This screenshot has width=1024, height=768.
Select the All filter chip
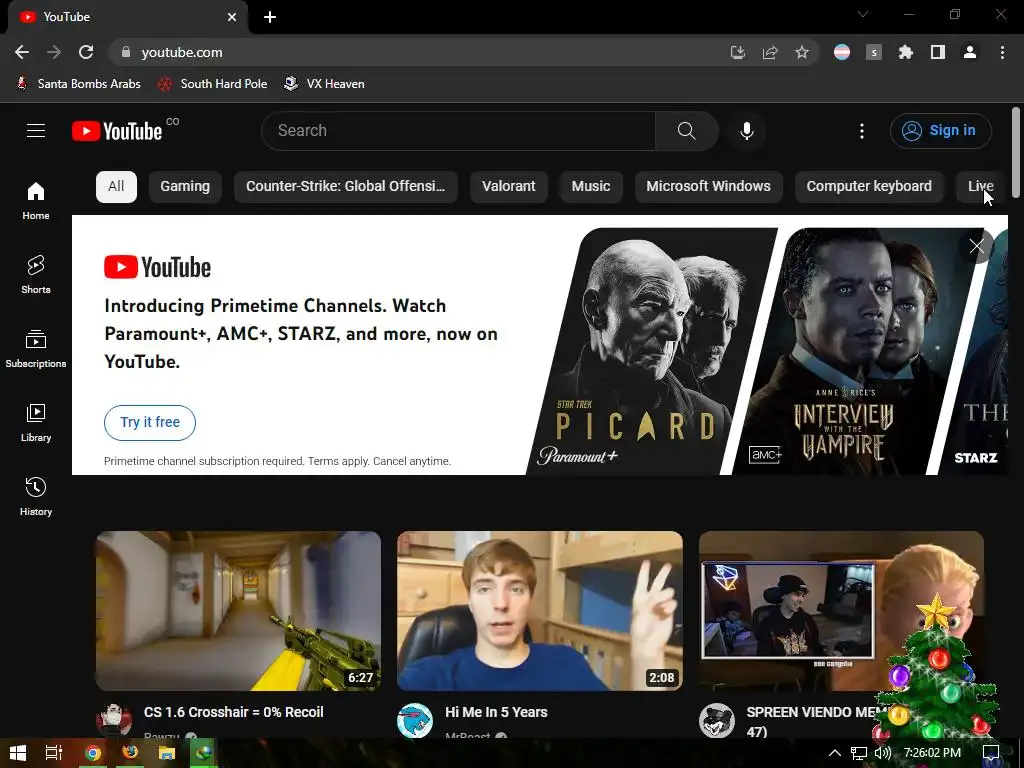click(116, 186)
